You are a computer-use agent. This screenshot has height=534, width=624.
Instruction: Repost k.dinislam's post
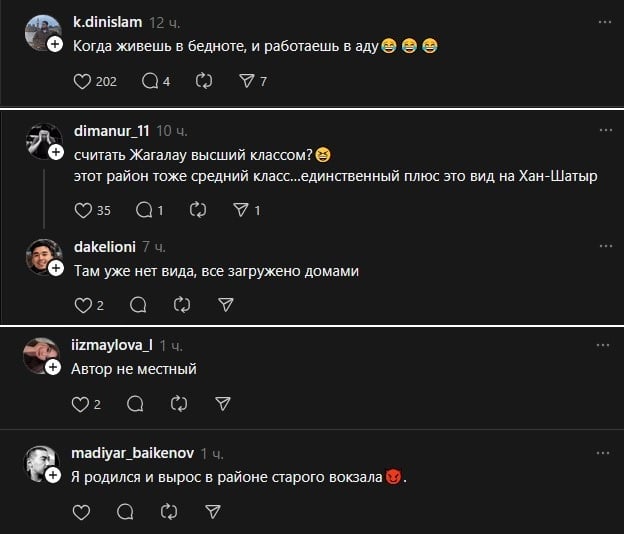click(x=205, y=81)
